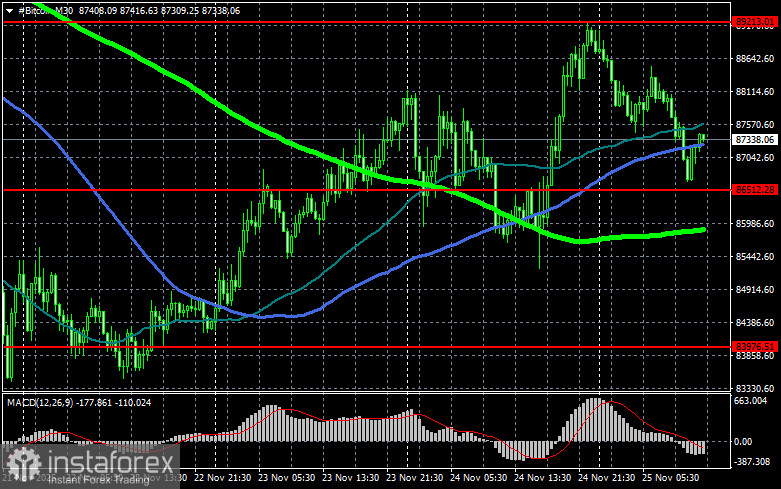781x489 pixels.
Task: Click the red 83976.51 support price label
Action: pyautogui.click(x=755, y=346)
